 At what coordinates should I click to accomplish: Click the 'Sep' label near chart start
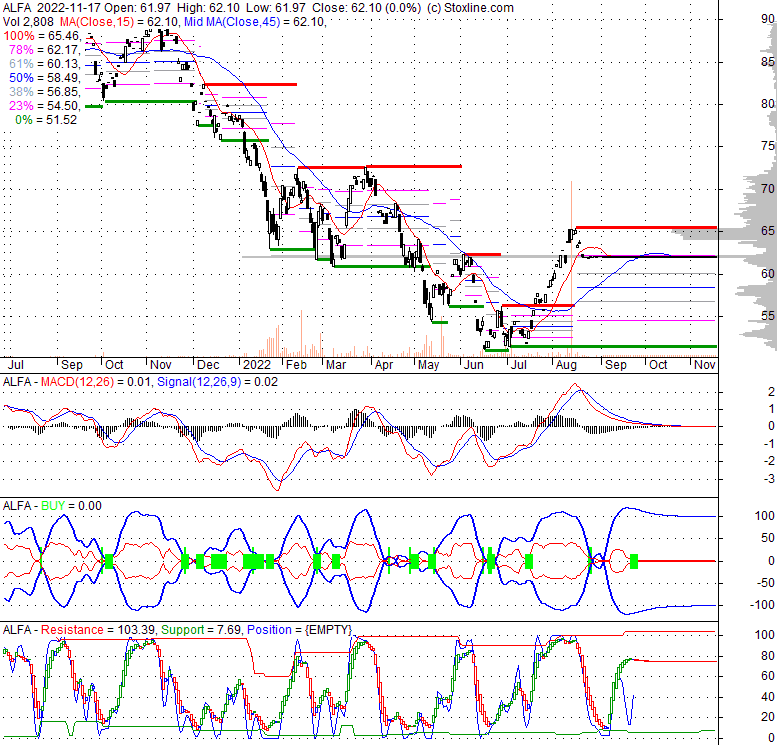[x=71, y=365]
